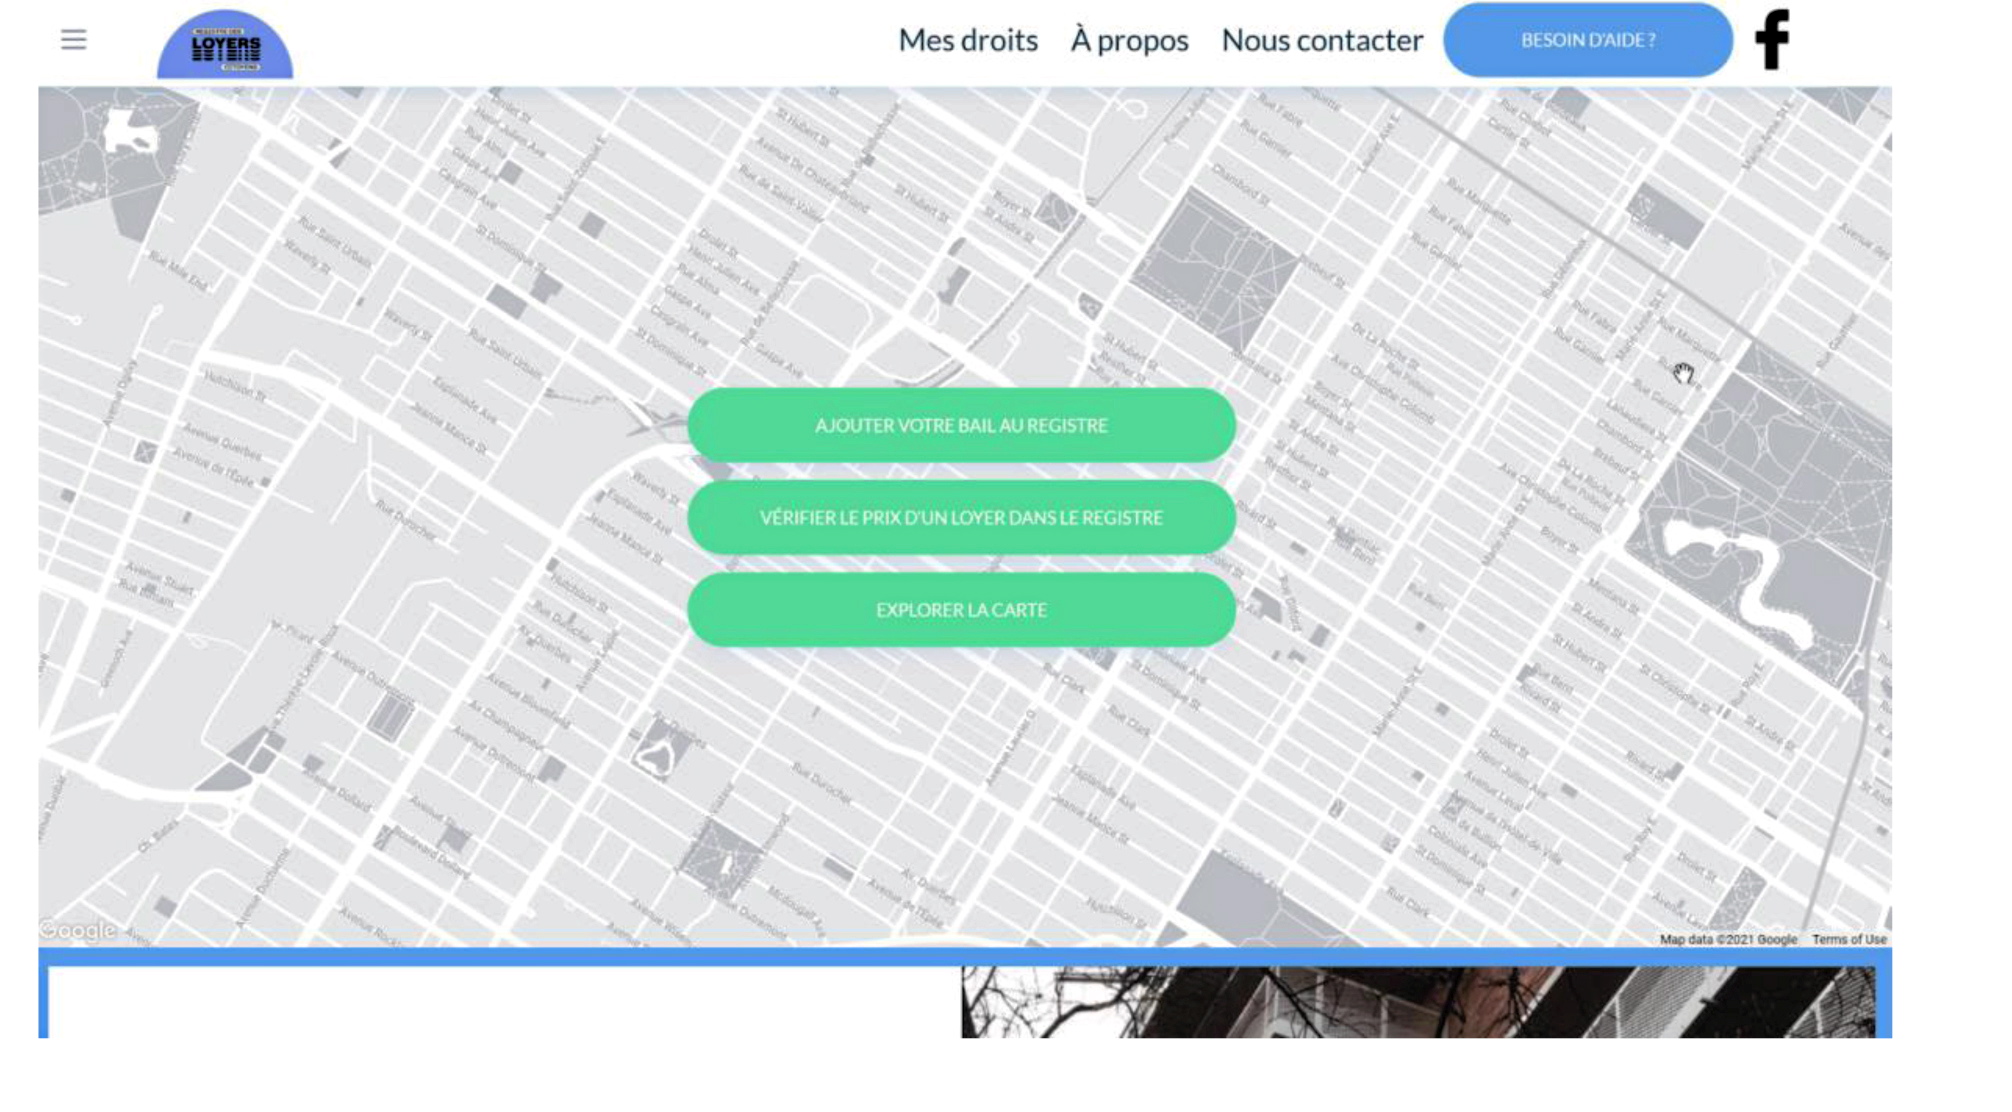Screen dimensions: 2012x1112
Task: Select Nous contacter in navigation
Action: point(1321,40)
